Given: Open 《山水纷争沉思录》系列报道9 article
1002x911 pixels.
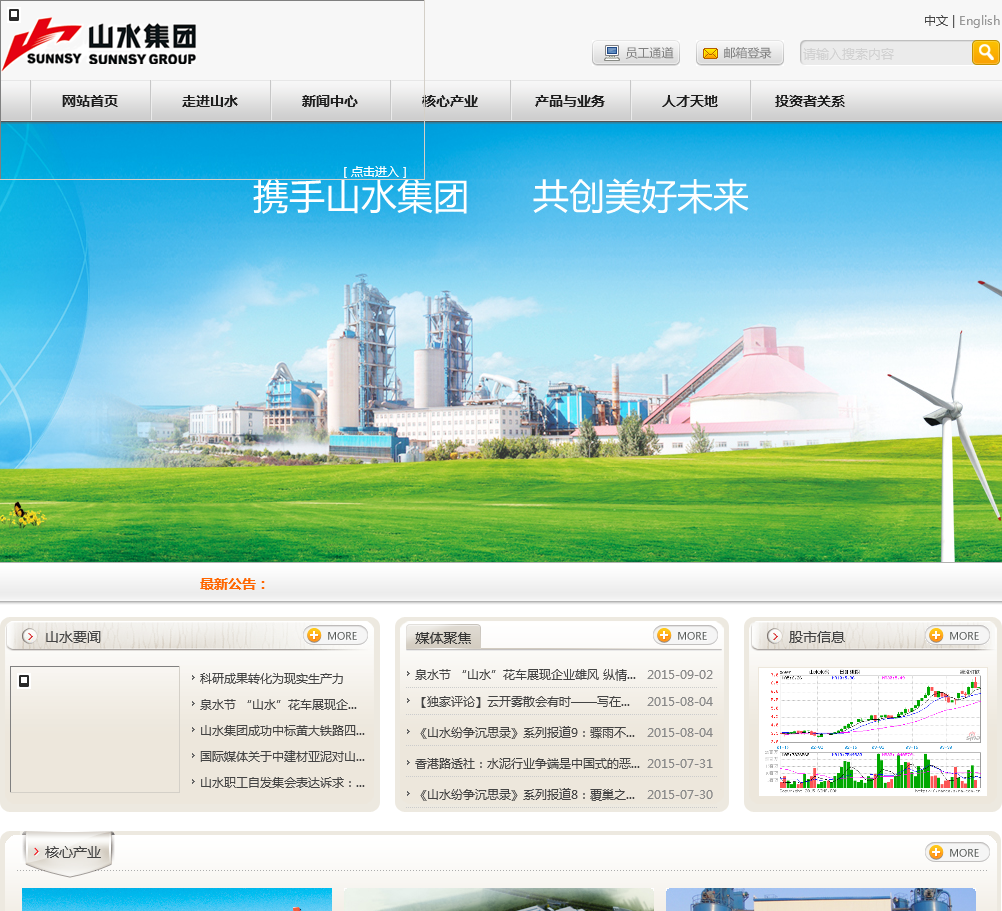Looking at the screenshot, I should pos(525,733).
